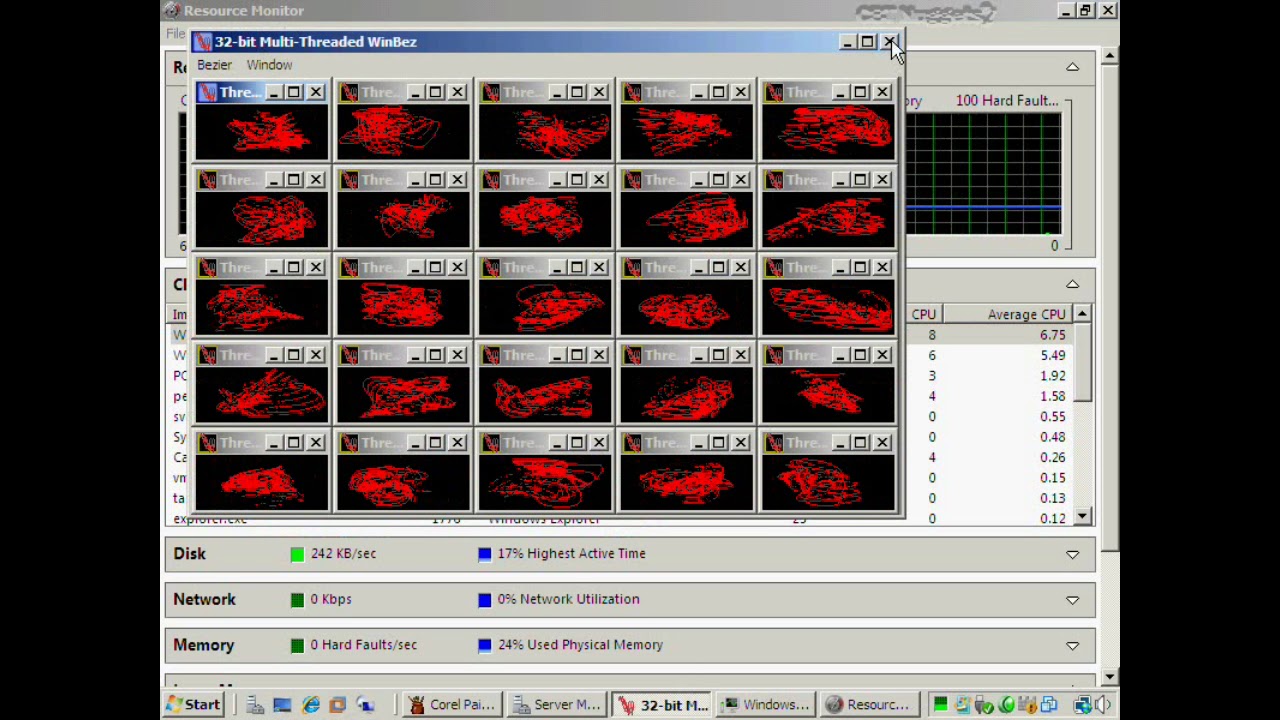The width and height of the screenshot is (1280, 720).
Task: Click the CPU list scroll-down arrow
Action: click(1082, 517)
